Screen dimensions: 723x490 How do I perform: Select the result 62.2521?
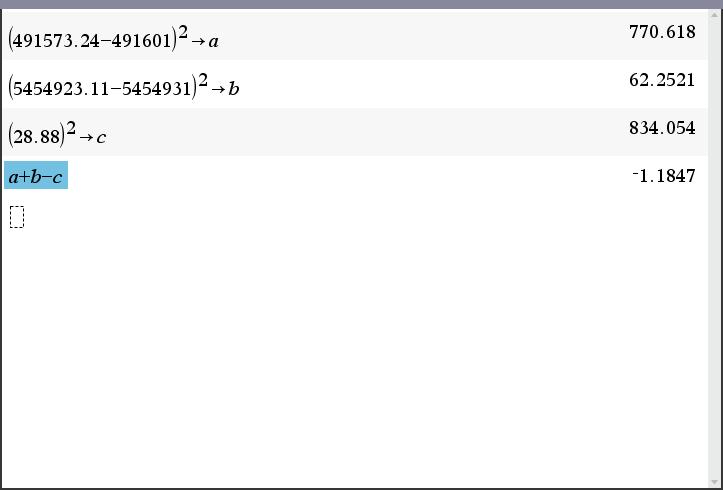pos(662,80)
